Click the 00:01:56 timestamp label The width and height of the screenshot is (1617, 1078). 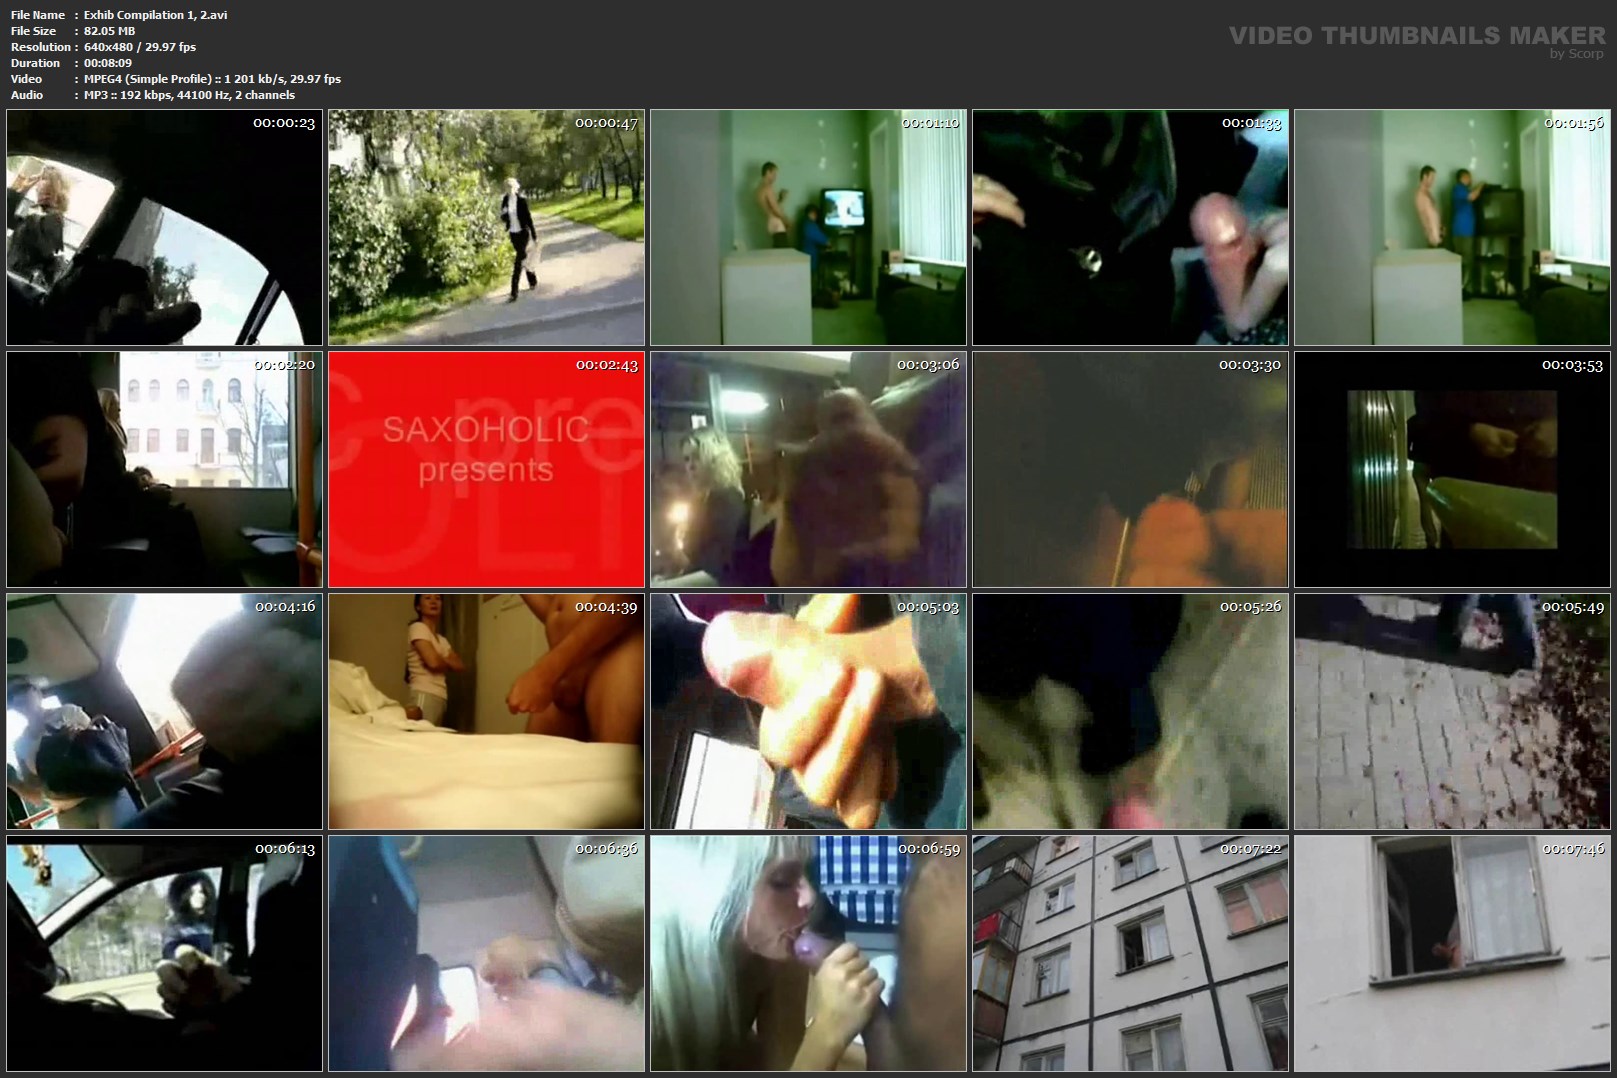[1573, 123]
